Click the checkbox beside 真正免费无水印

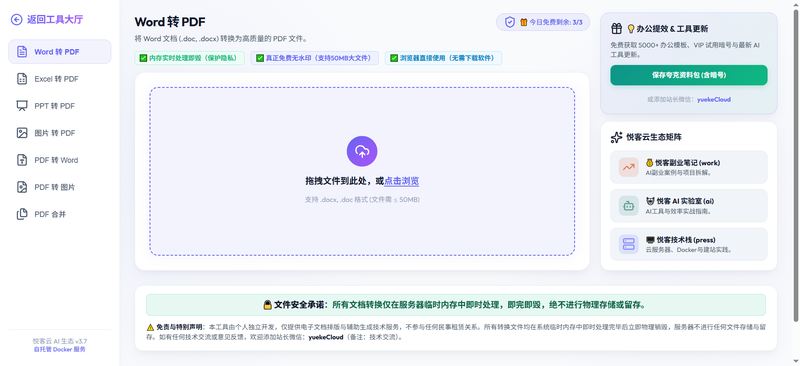point(260,58)
